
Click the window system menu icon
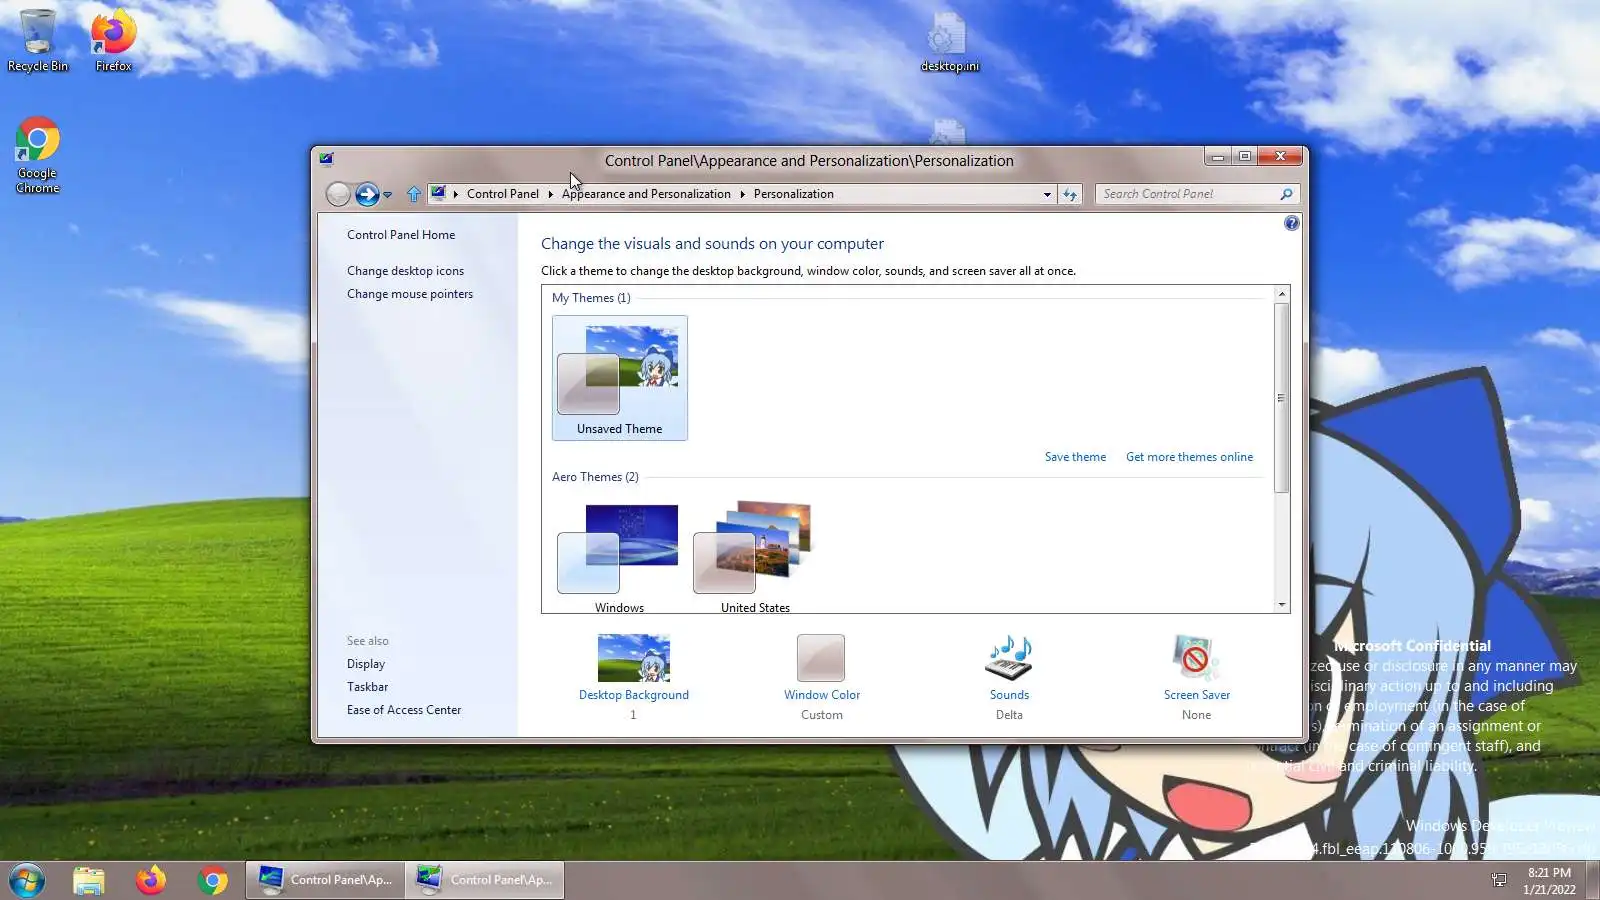click(x=326, y=158)
